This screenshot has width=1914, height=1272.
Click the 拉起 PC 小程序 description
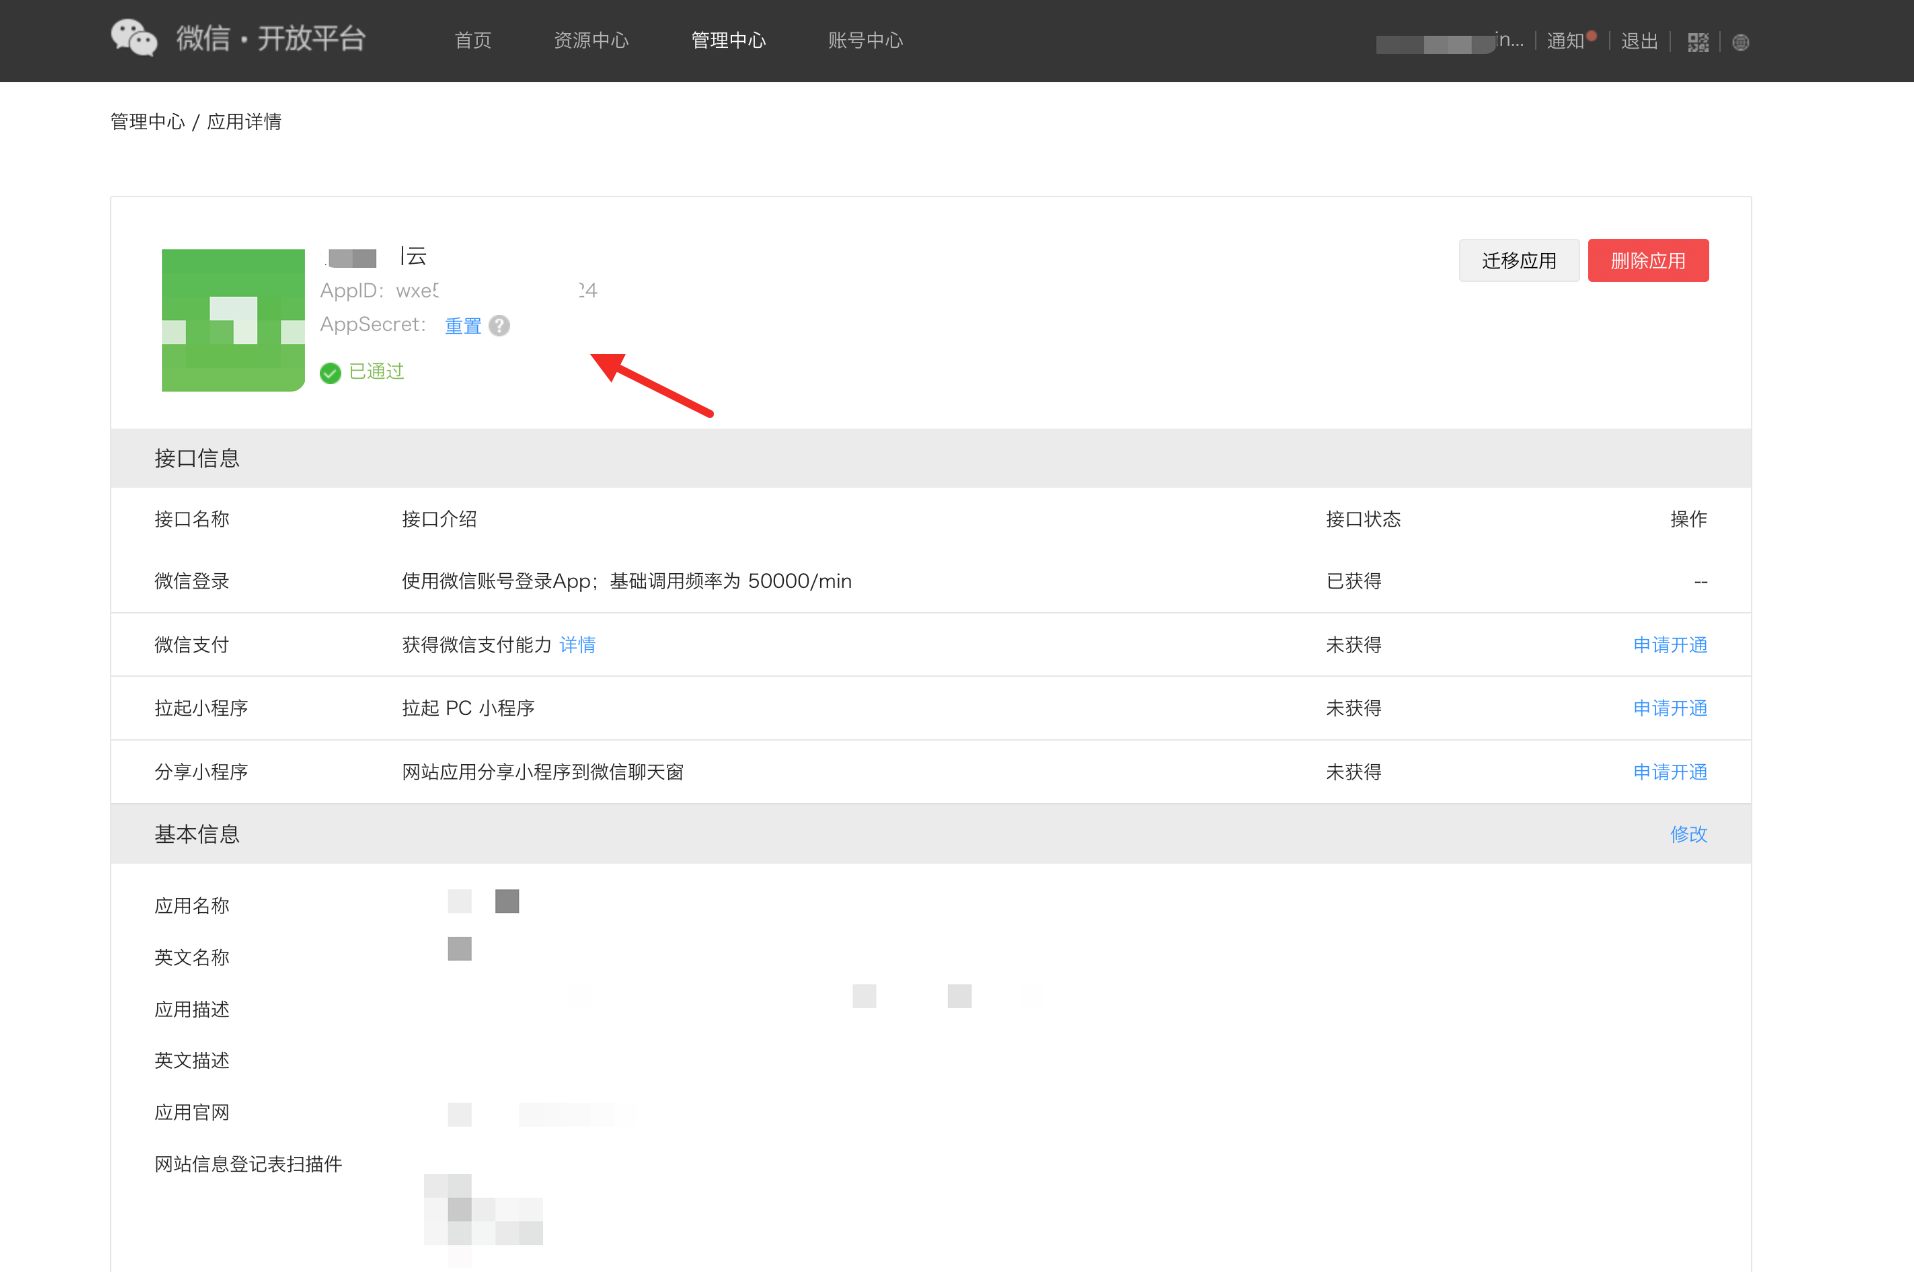pyautogui.click(x=468, y=708)
